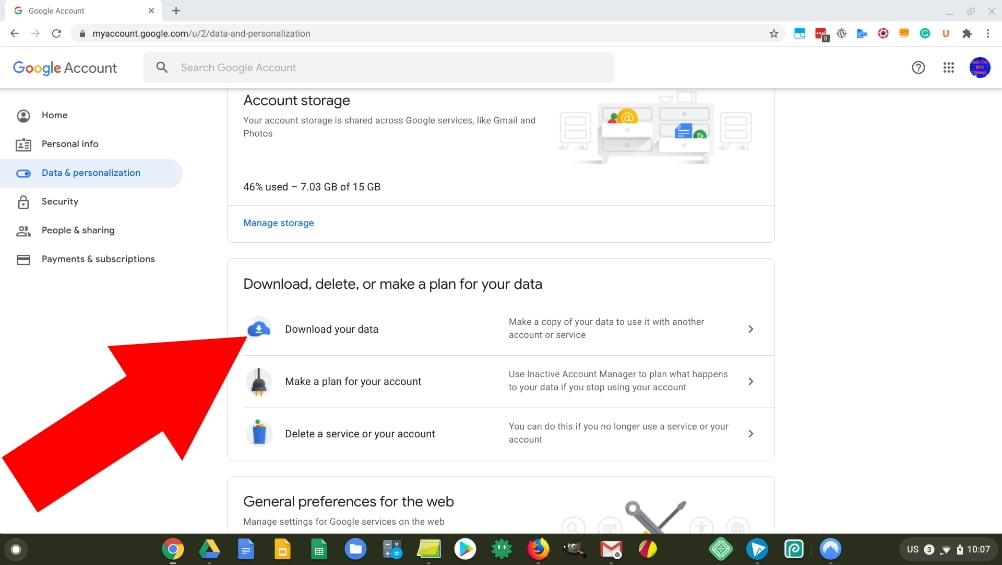
Task: Click Delete a service or your account label
Action: [x=360, y=434]
